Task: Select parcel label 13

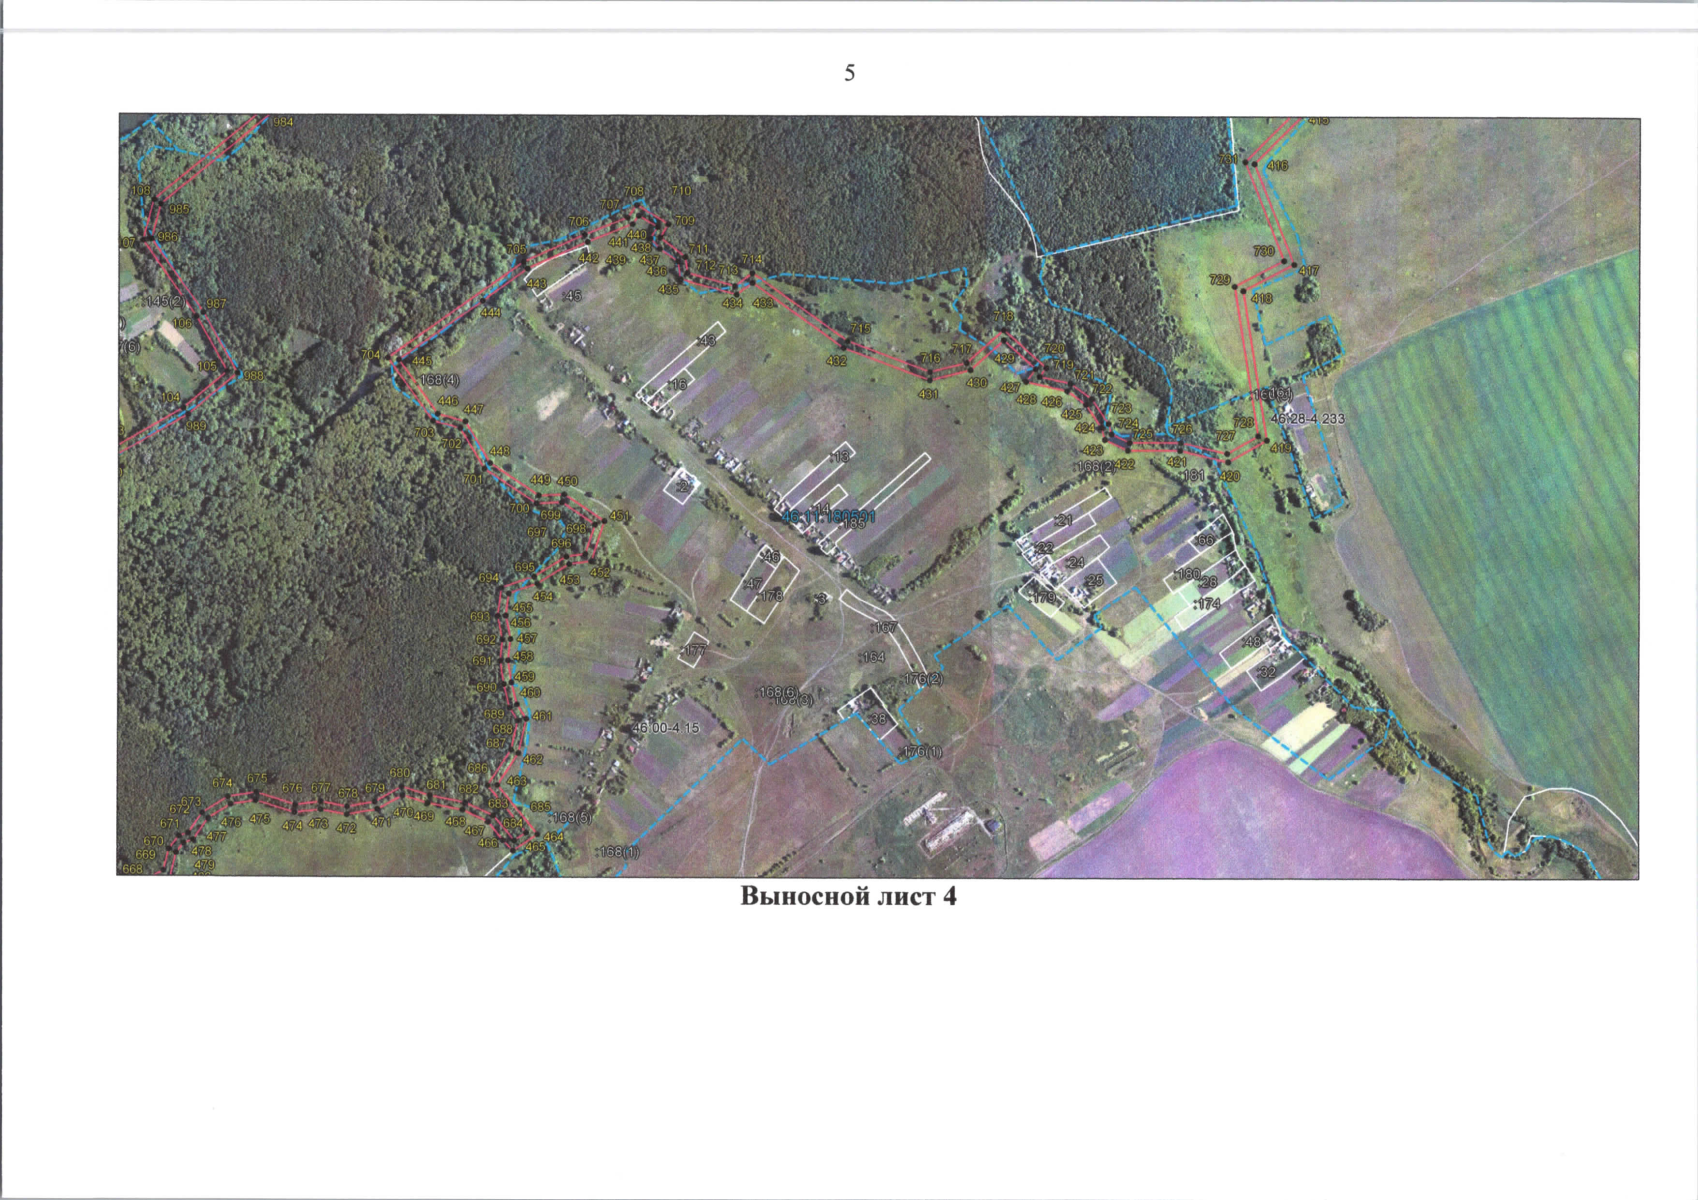Action: tap(841, 456)
